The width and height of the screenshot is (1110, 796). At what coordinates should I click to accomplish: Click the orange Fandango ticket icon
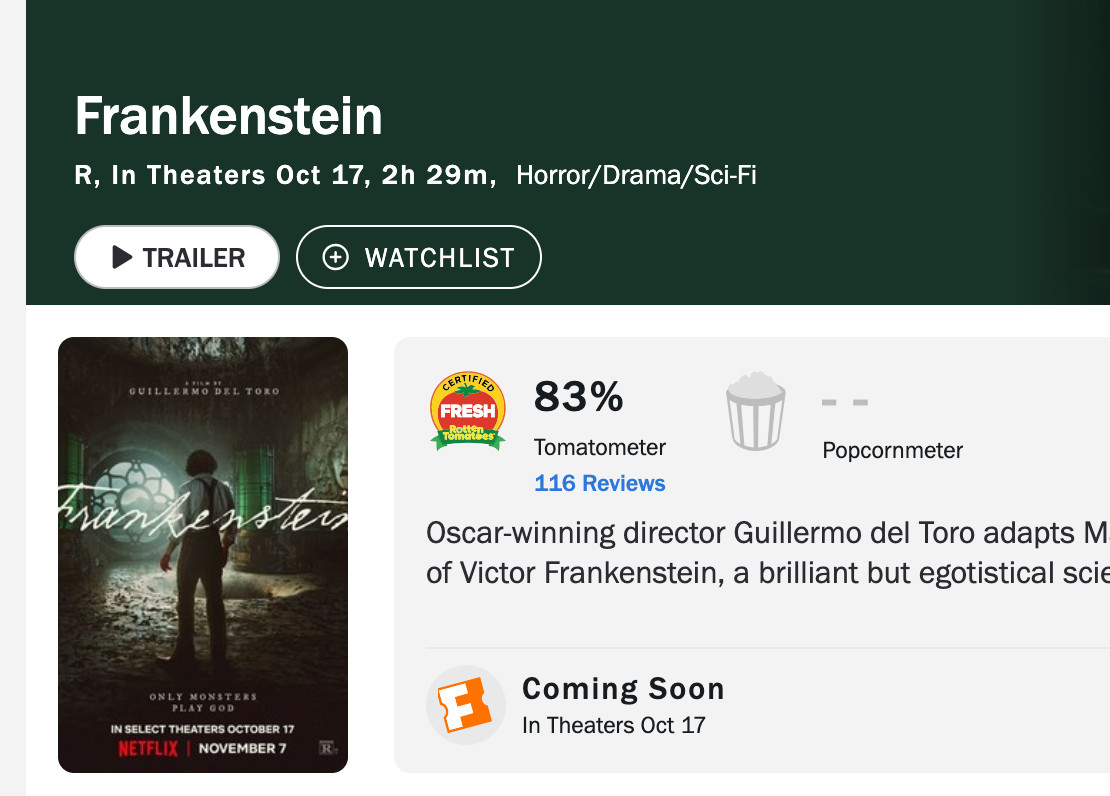(x=466, y=704)
